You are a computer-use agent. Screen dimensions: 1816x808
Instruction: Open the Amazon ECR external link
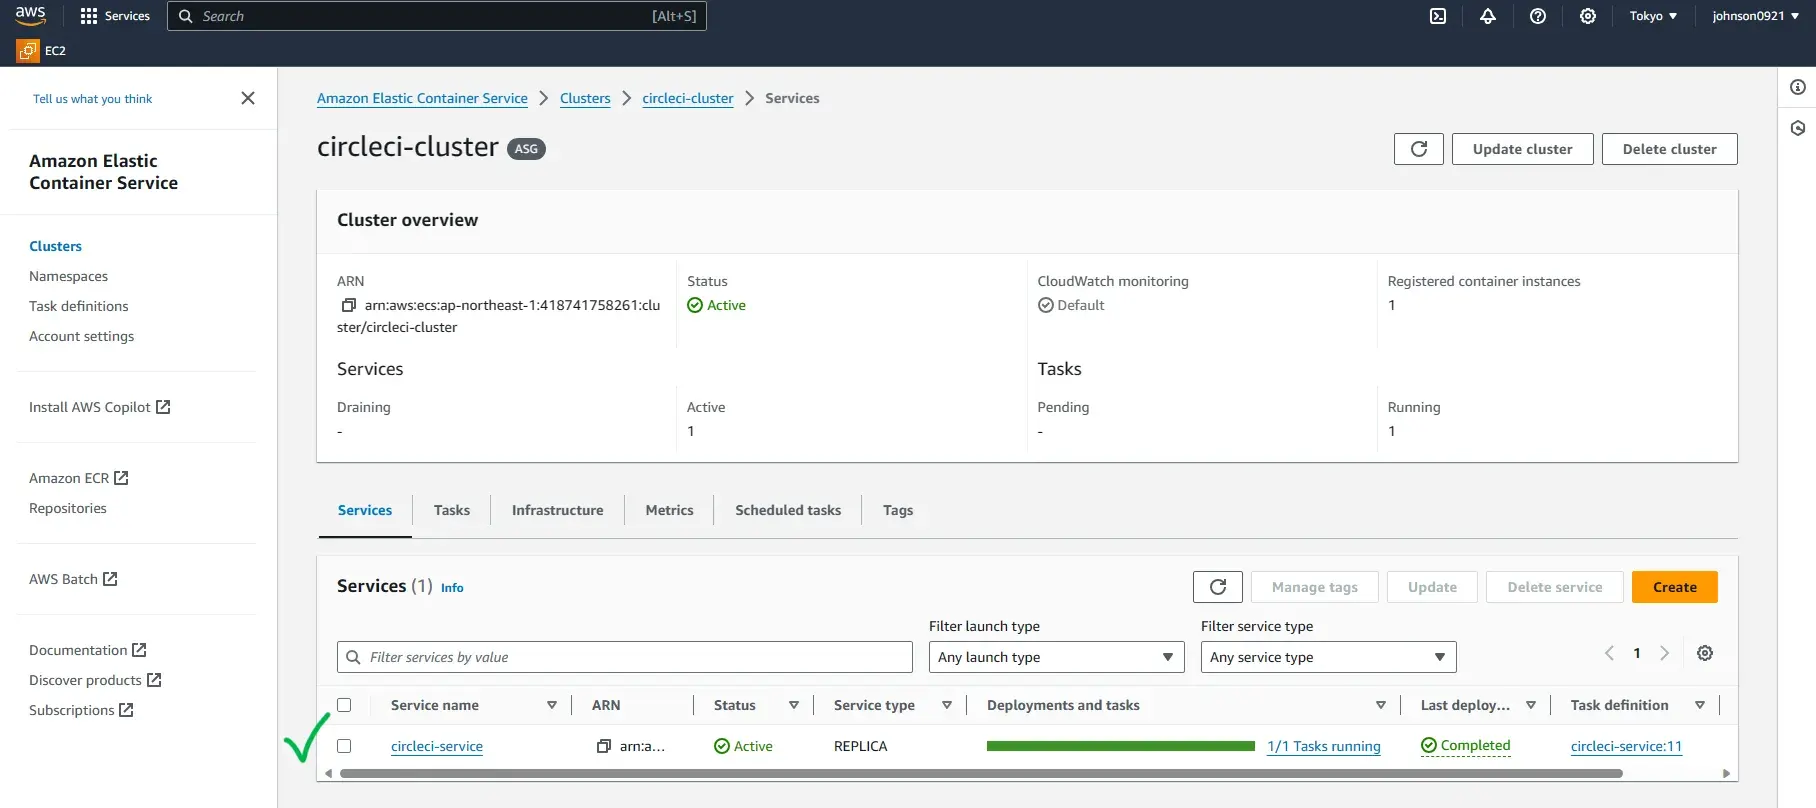click(x=79, y=478)
